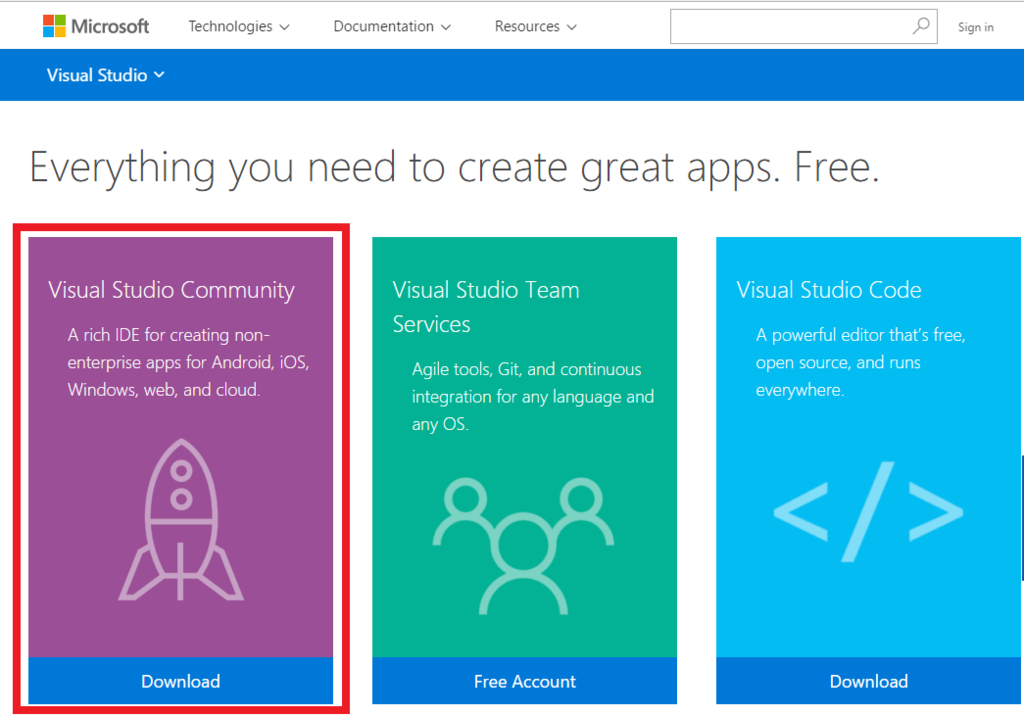The width and height of the screenshot is (1024, 716).
Task: Click Sign in link
Action: (x=976, y=27)
